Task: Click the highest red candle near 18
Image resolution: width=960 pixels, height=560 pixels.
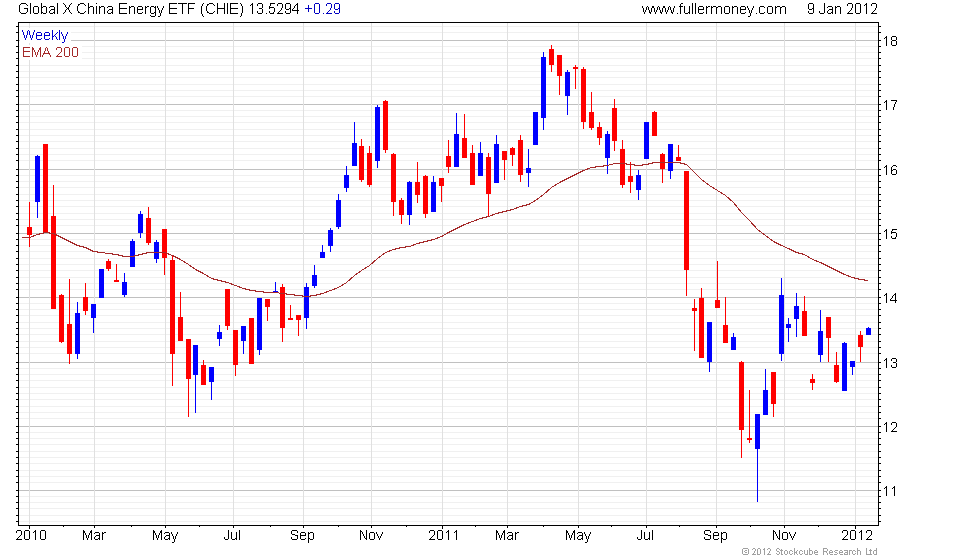Action: (552, 57)
